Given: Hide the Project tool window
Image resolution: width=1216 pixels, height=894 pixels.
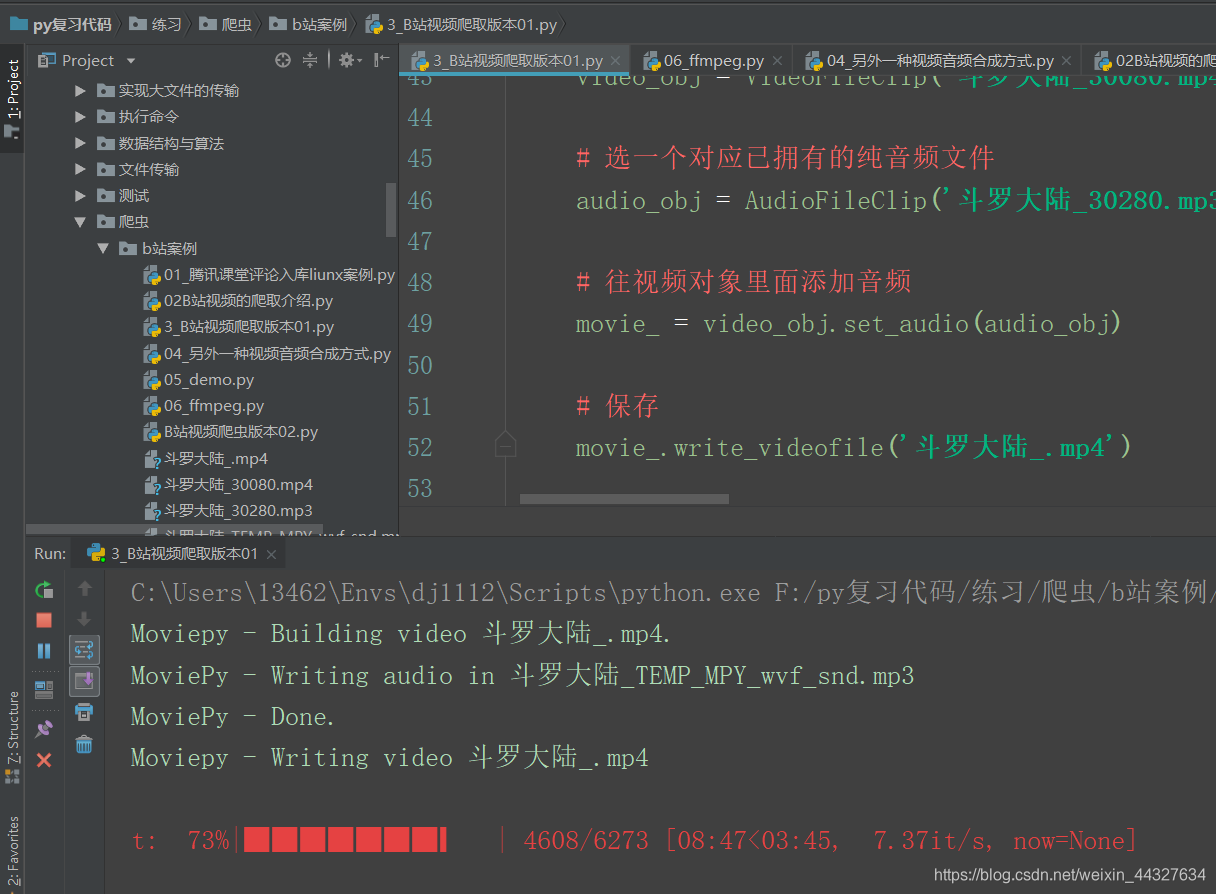Looking at the screenshot, I should point(381,60).
